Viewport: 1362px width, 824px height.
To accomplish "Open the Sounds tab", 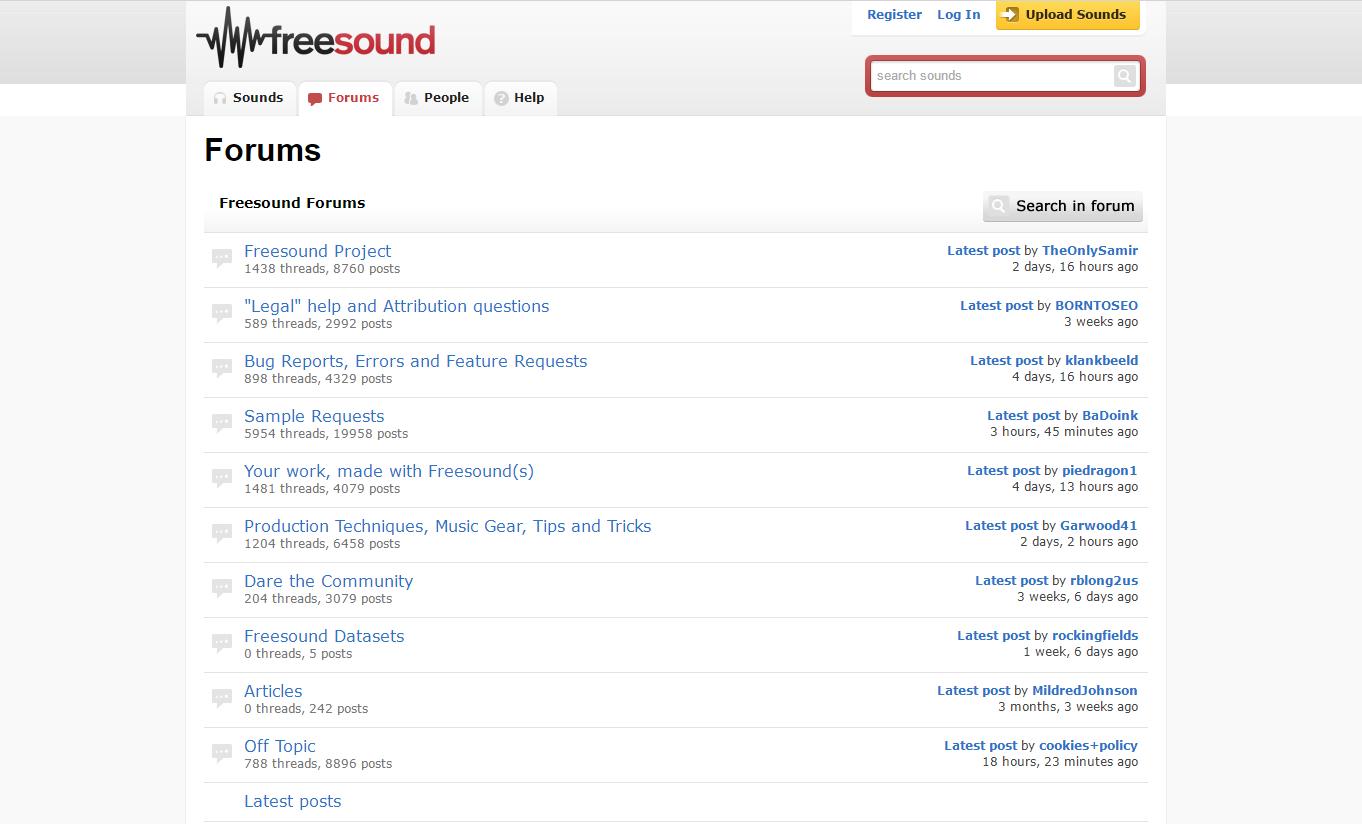I will [249, 98].
